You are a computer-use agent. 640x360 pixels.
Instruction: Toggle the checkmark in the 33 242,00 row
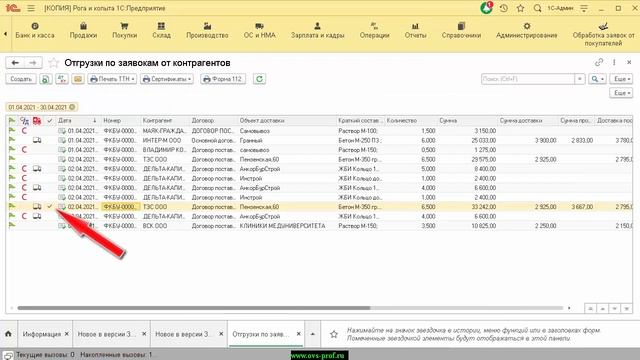click(x=50, y=207)
